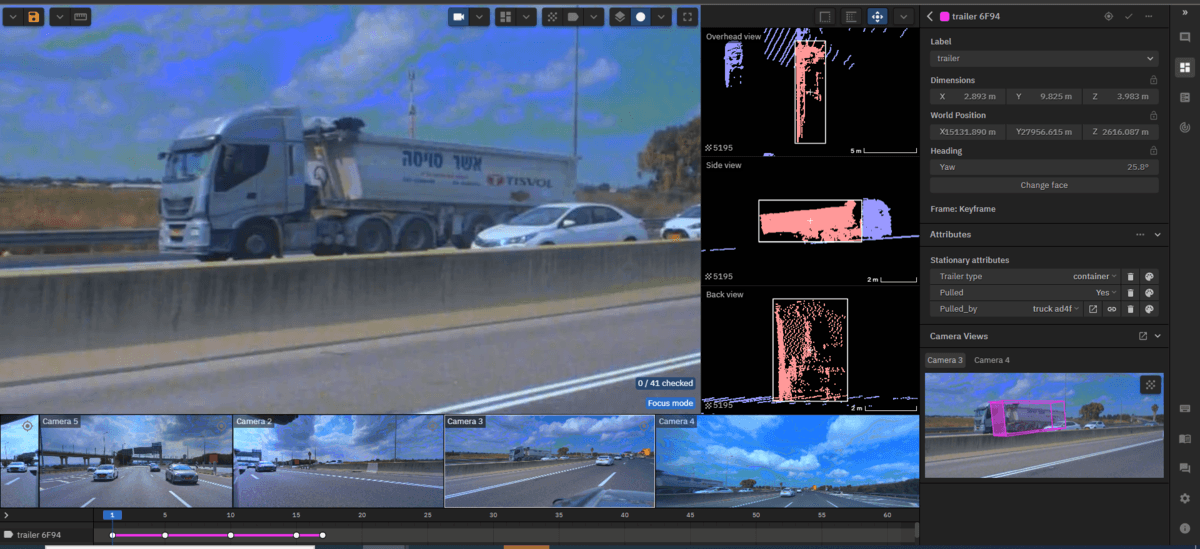Expand the Trailer type container dropdown
The image size is (1200, 549).
pos(1095,276)
